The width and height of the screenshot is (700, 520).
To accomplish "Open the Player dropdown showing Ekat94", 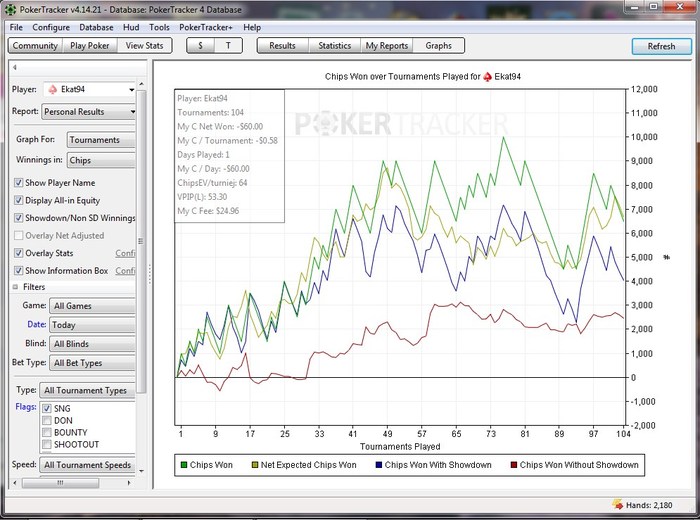I will tap(89, 90).
